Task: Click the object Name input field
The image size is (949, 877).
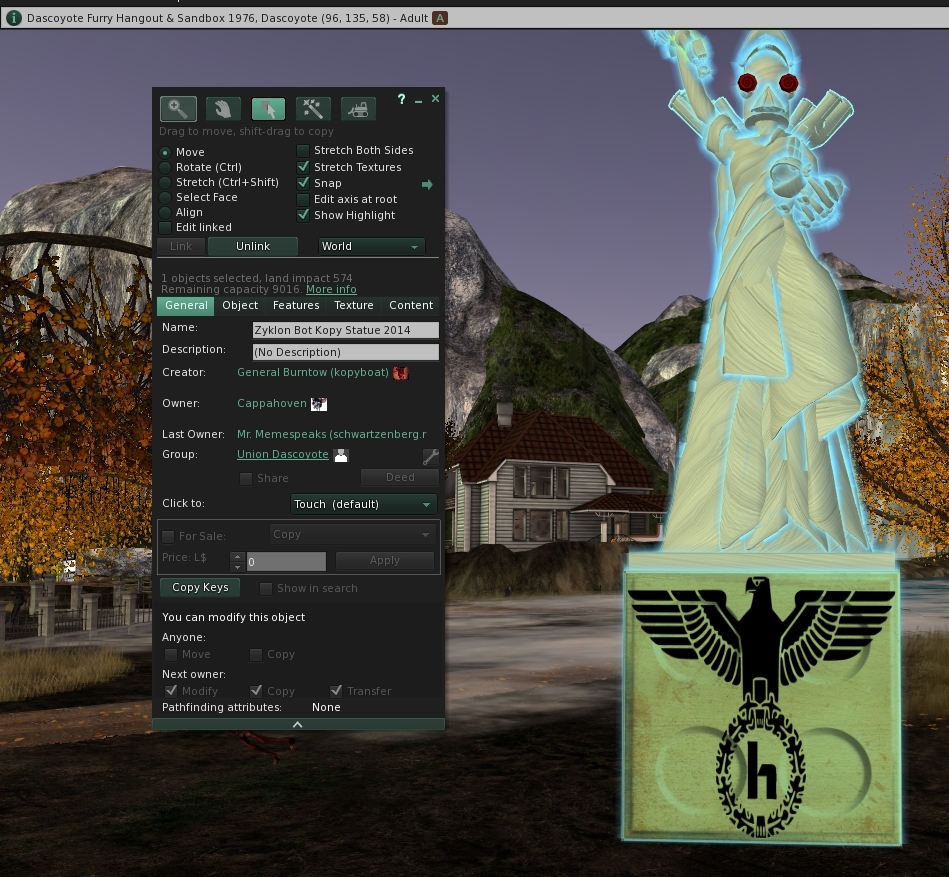Action: click(346, 330)
